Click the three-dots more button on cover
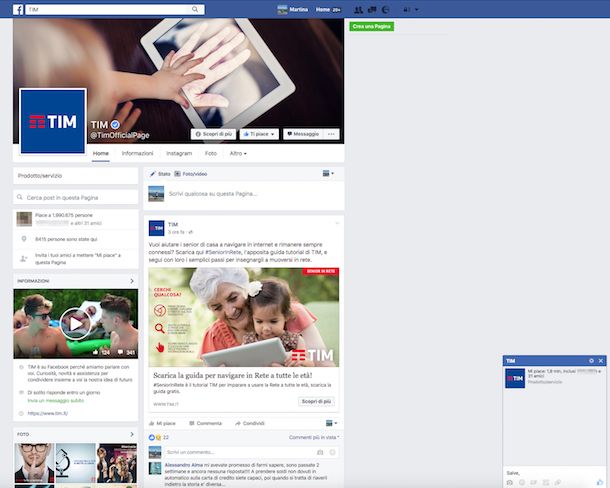The image size is (610, 488). (331, 134)
